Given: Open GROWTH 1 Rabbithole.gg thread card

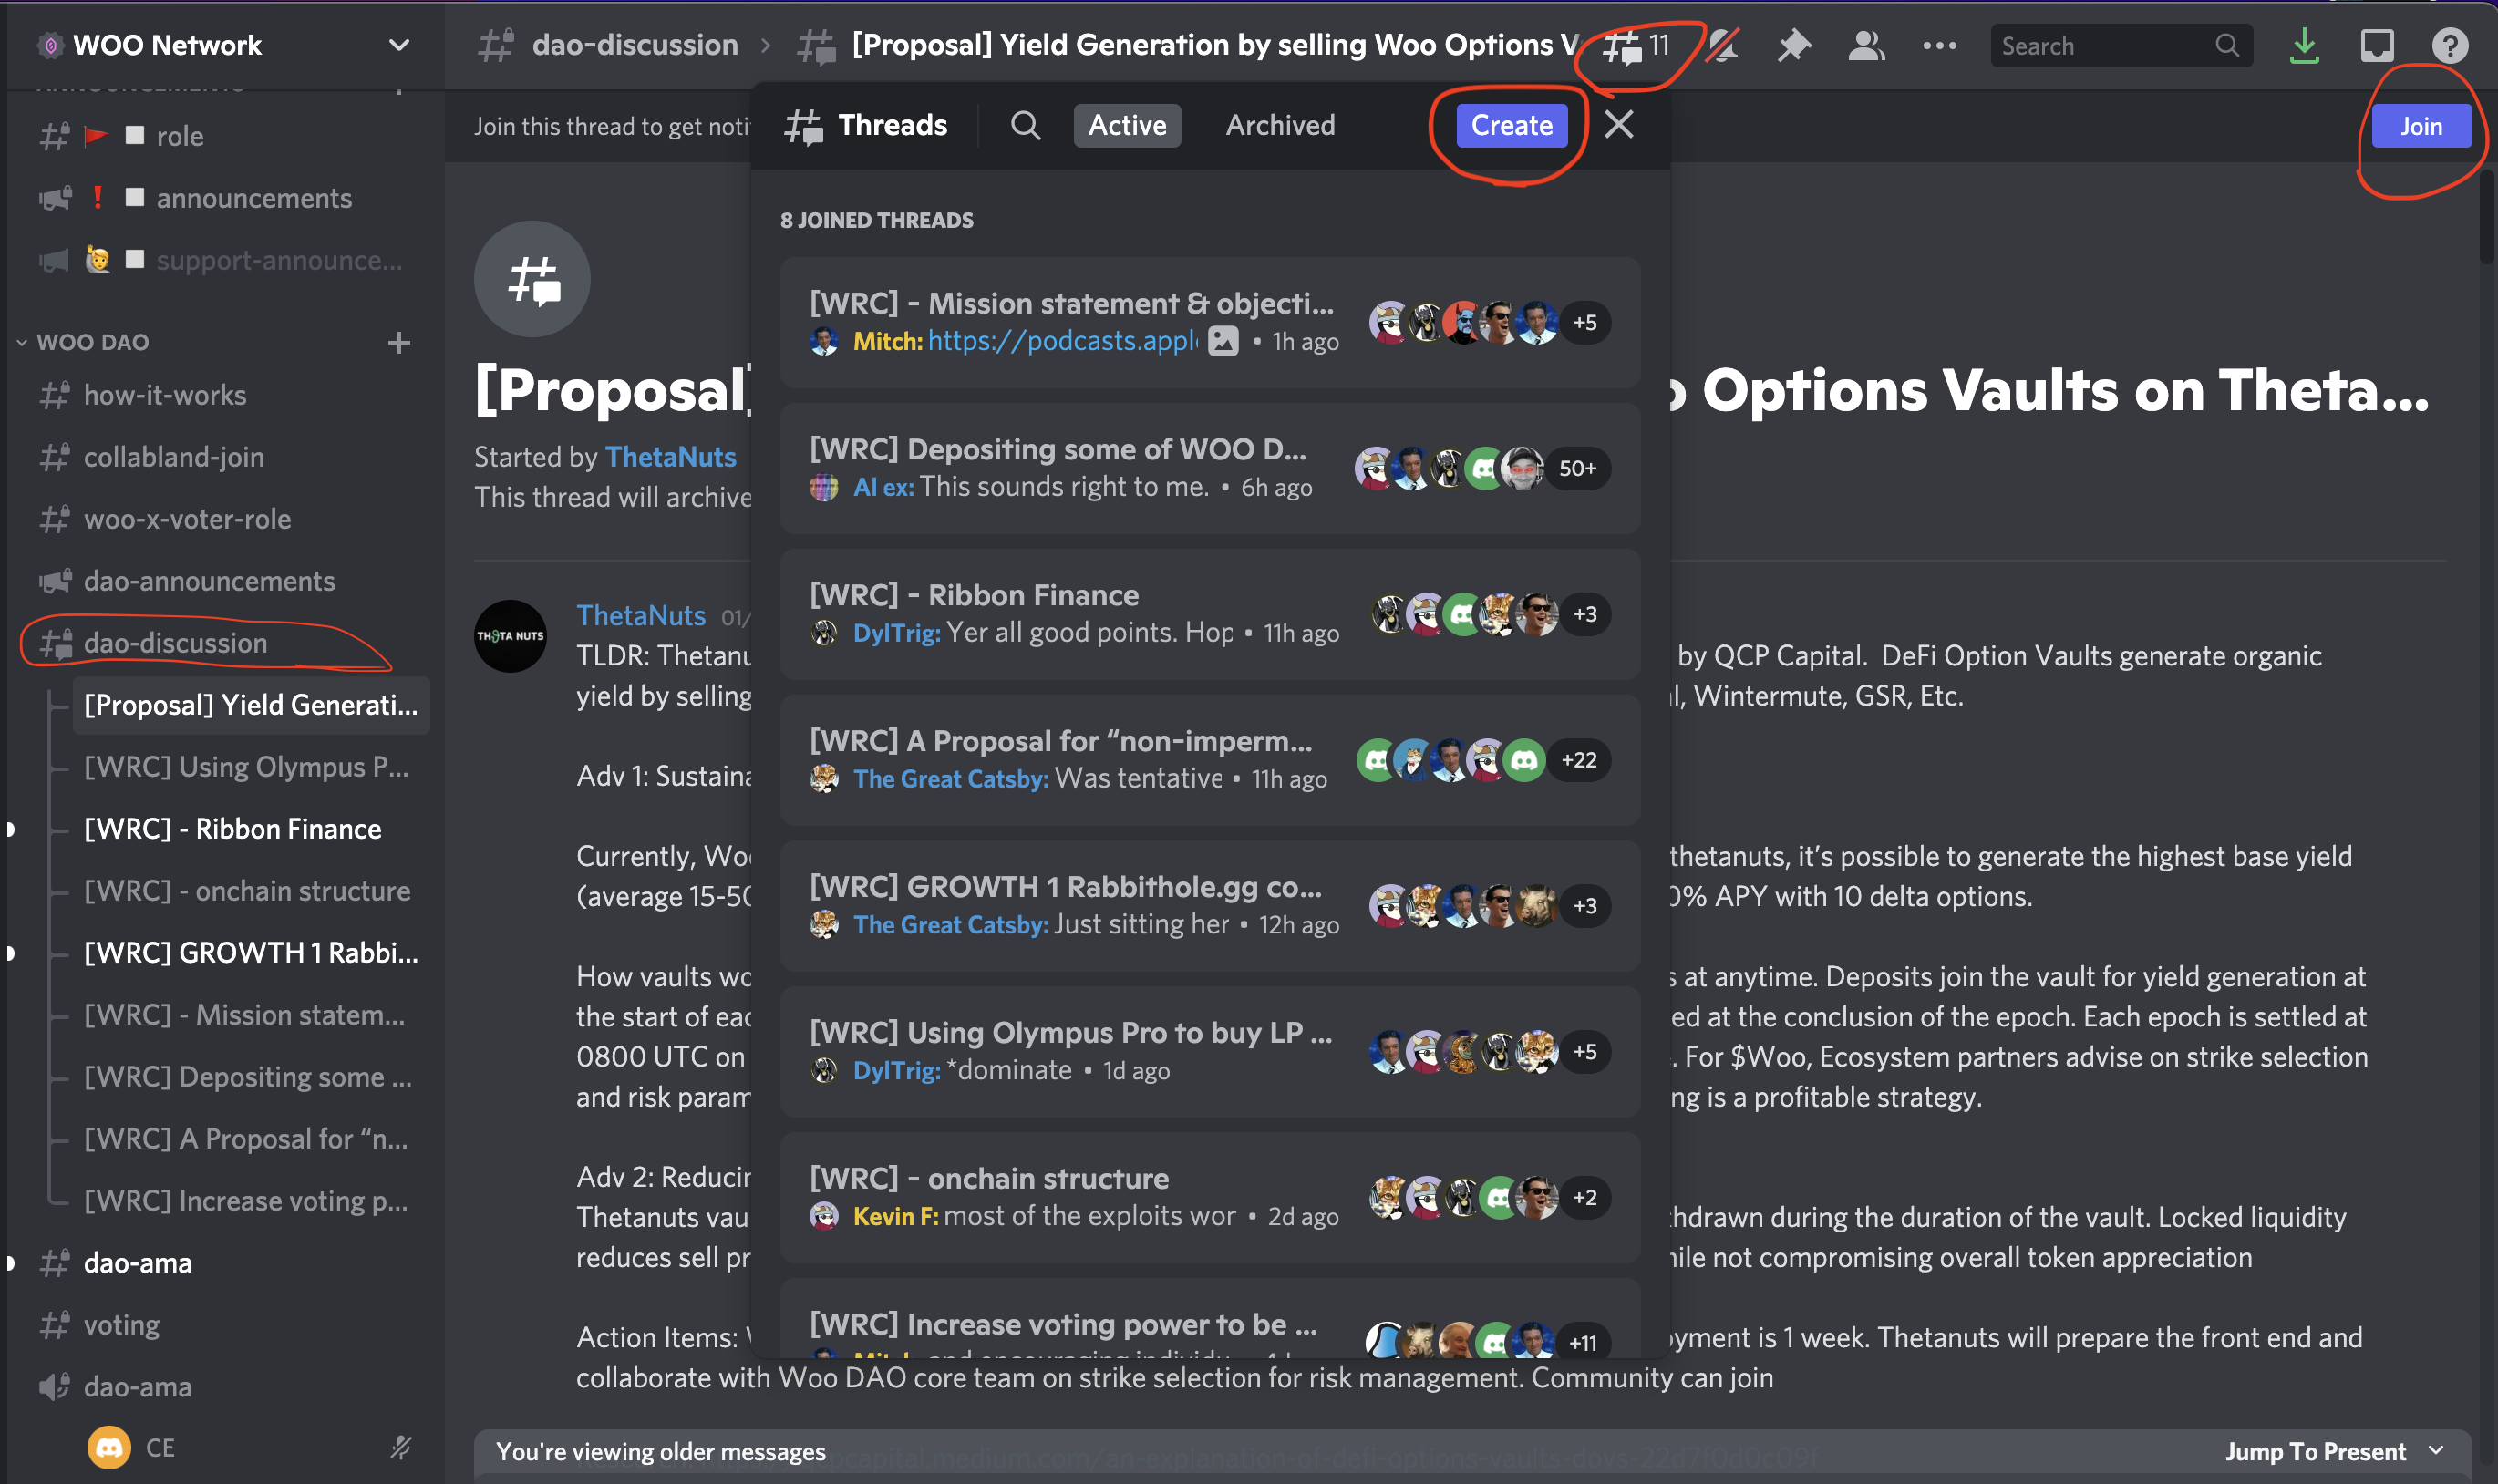Looking at the screenshot, I should [1210, 906].
